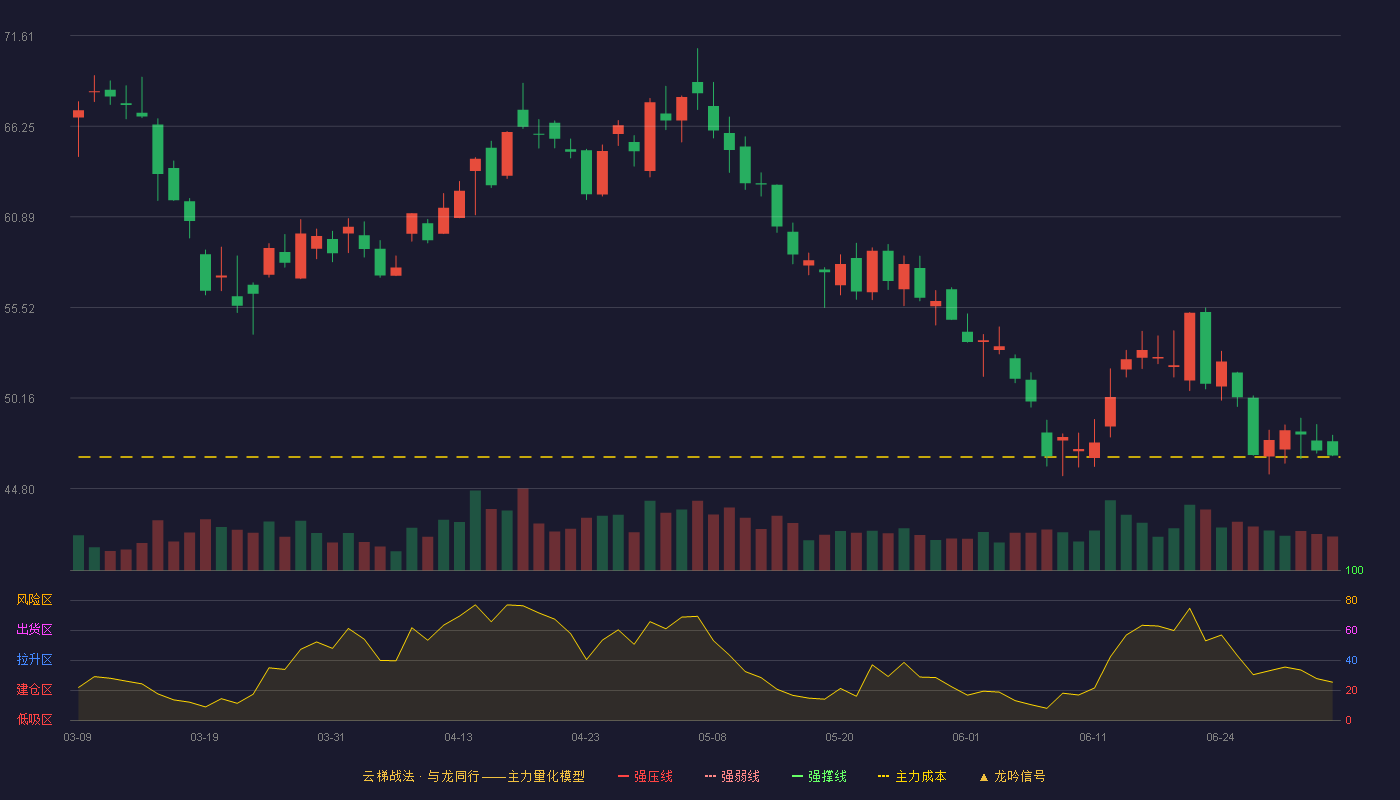1400x800 pixels.
Task: Click the 71.61 price axis label
Action: 19,37
